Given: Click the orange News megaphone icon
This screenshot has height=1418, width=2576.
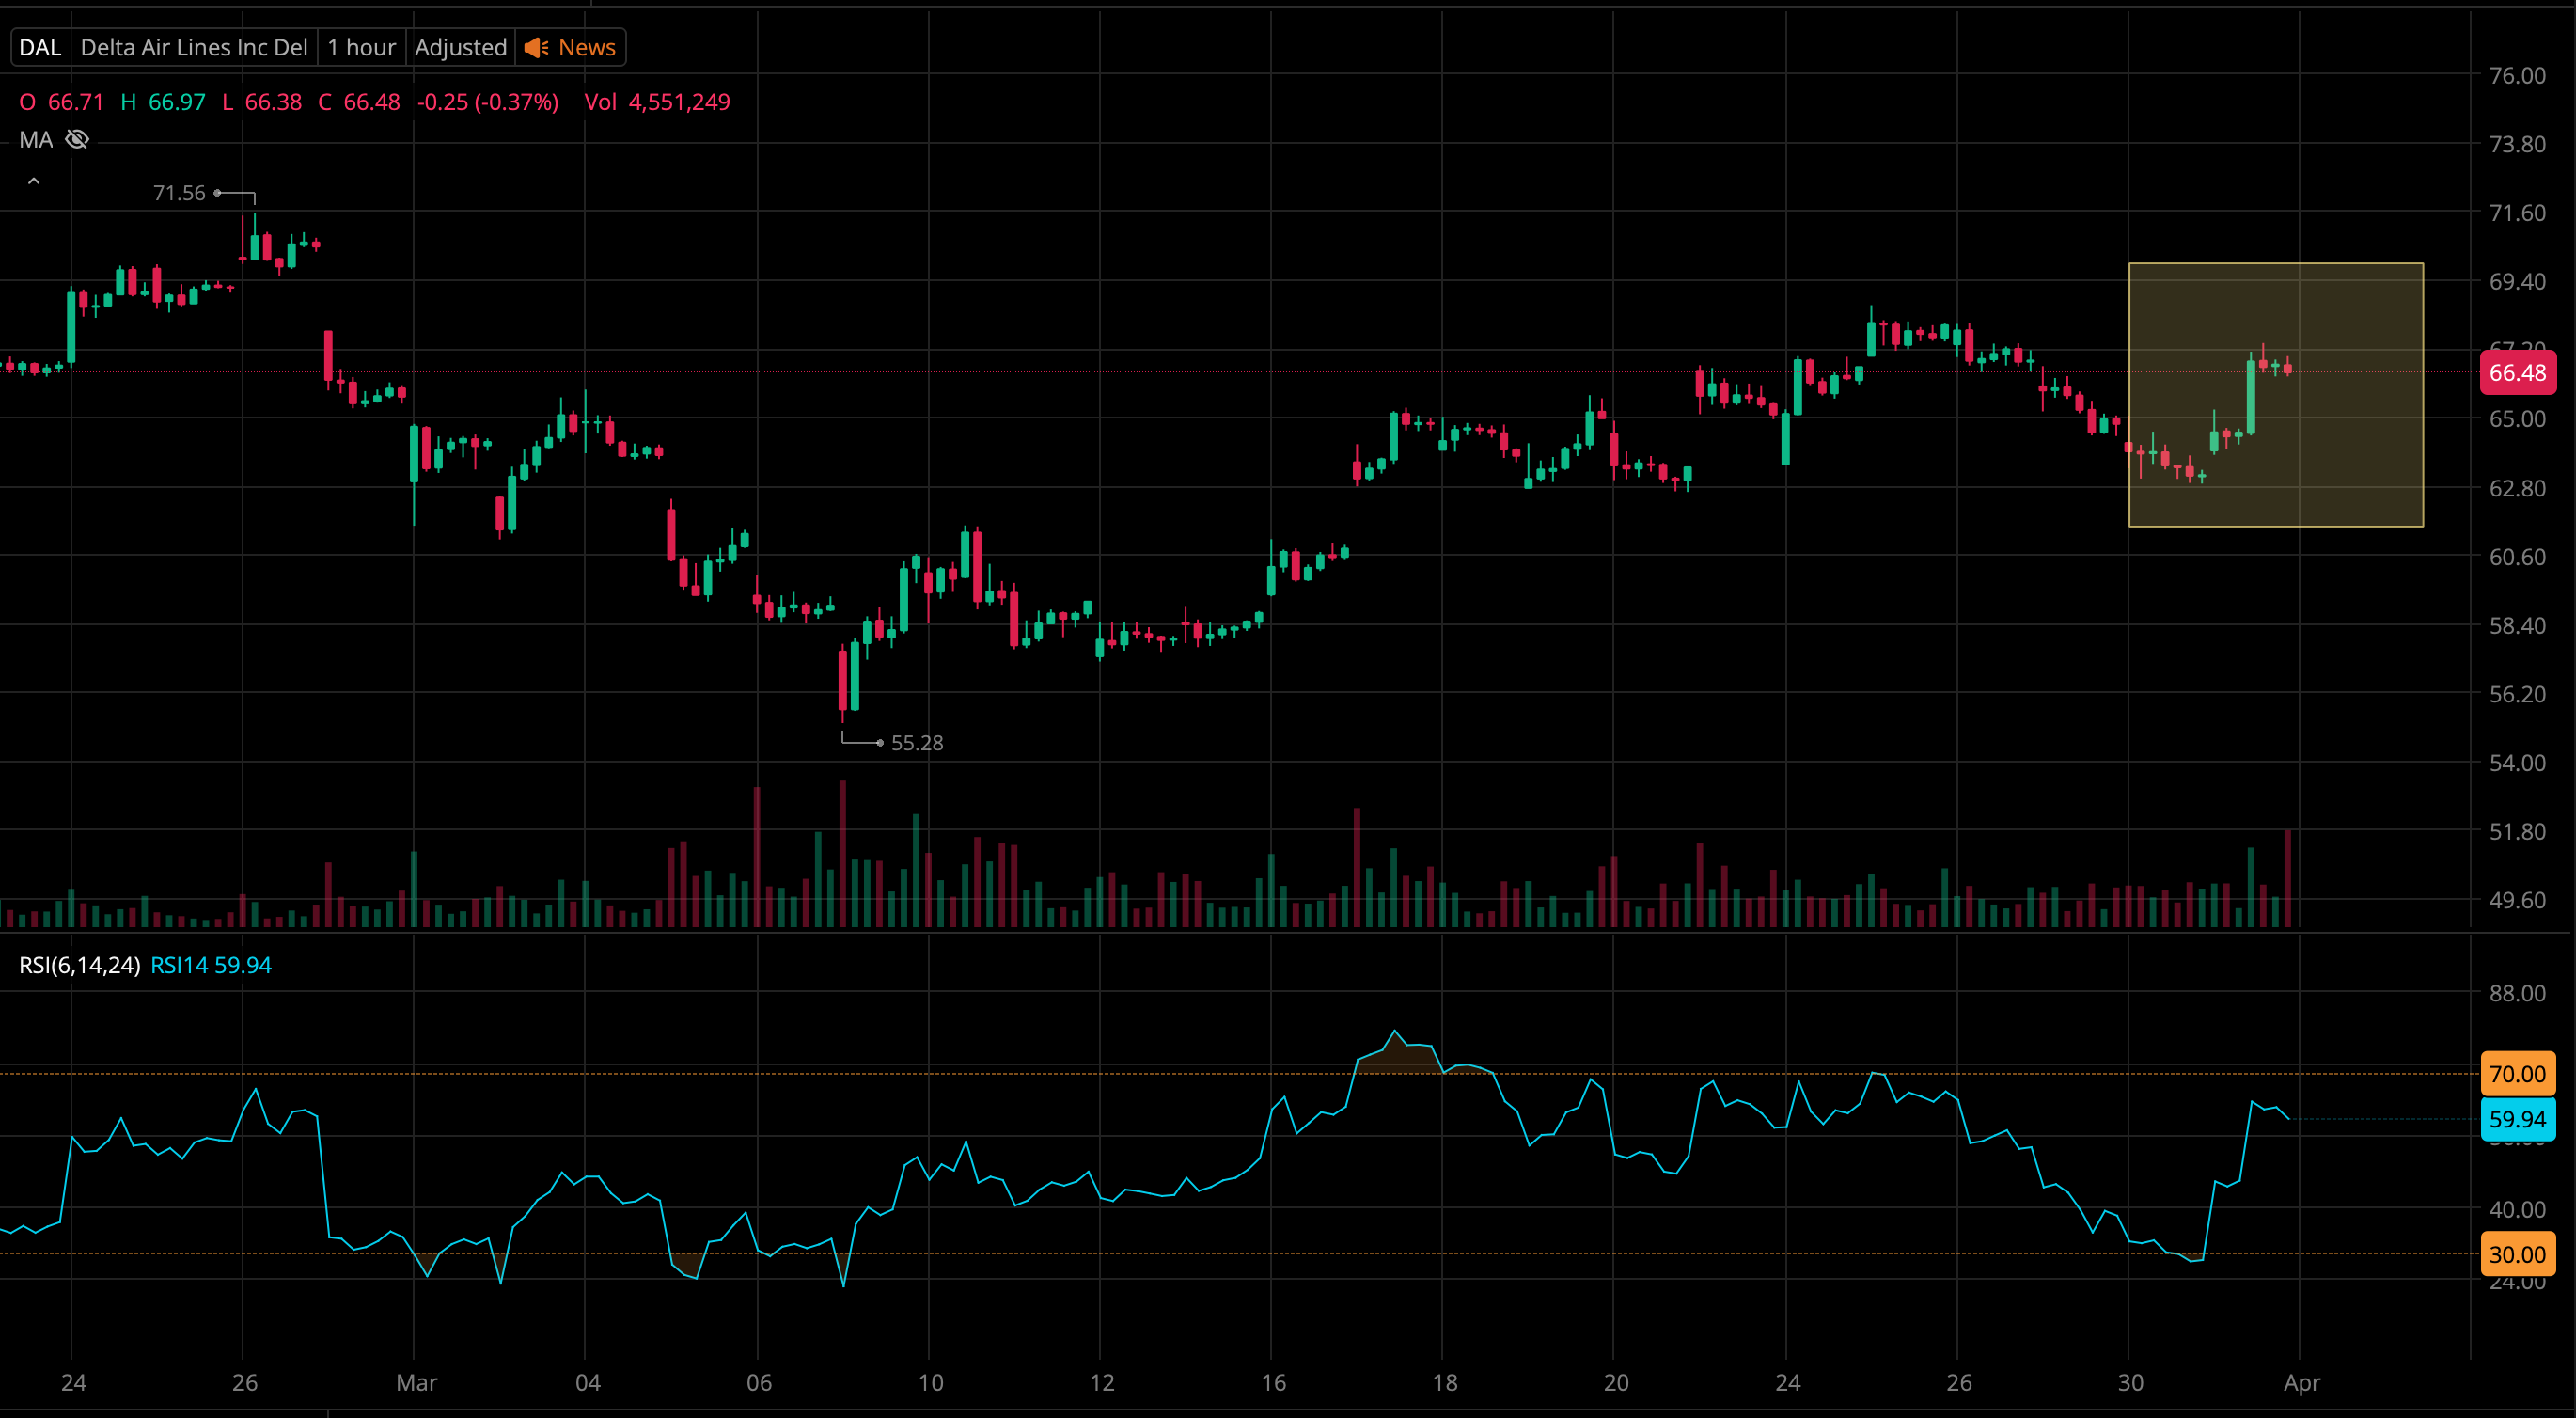Looking at the screenshot, I should [x=536, y=48].
